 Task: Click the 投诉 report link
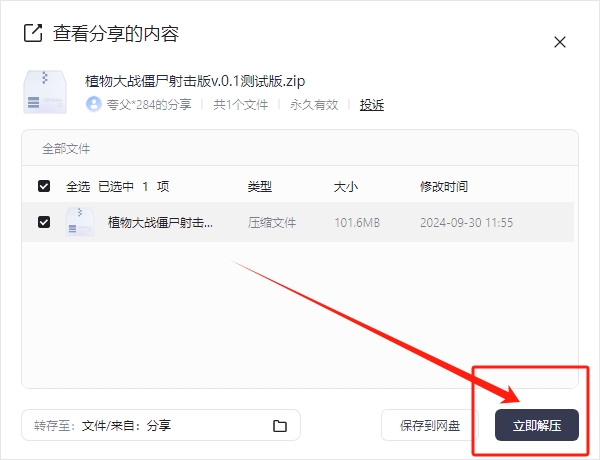click(x=372, y=104)
